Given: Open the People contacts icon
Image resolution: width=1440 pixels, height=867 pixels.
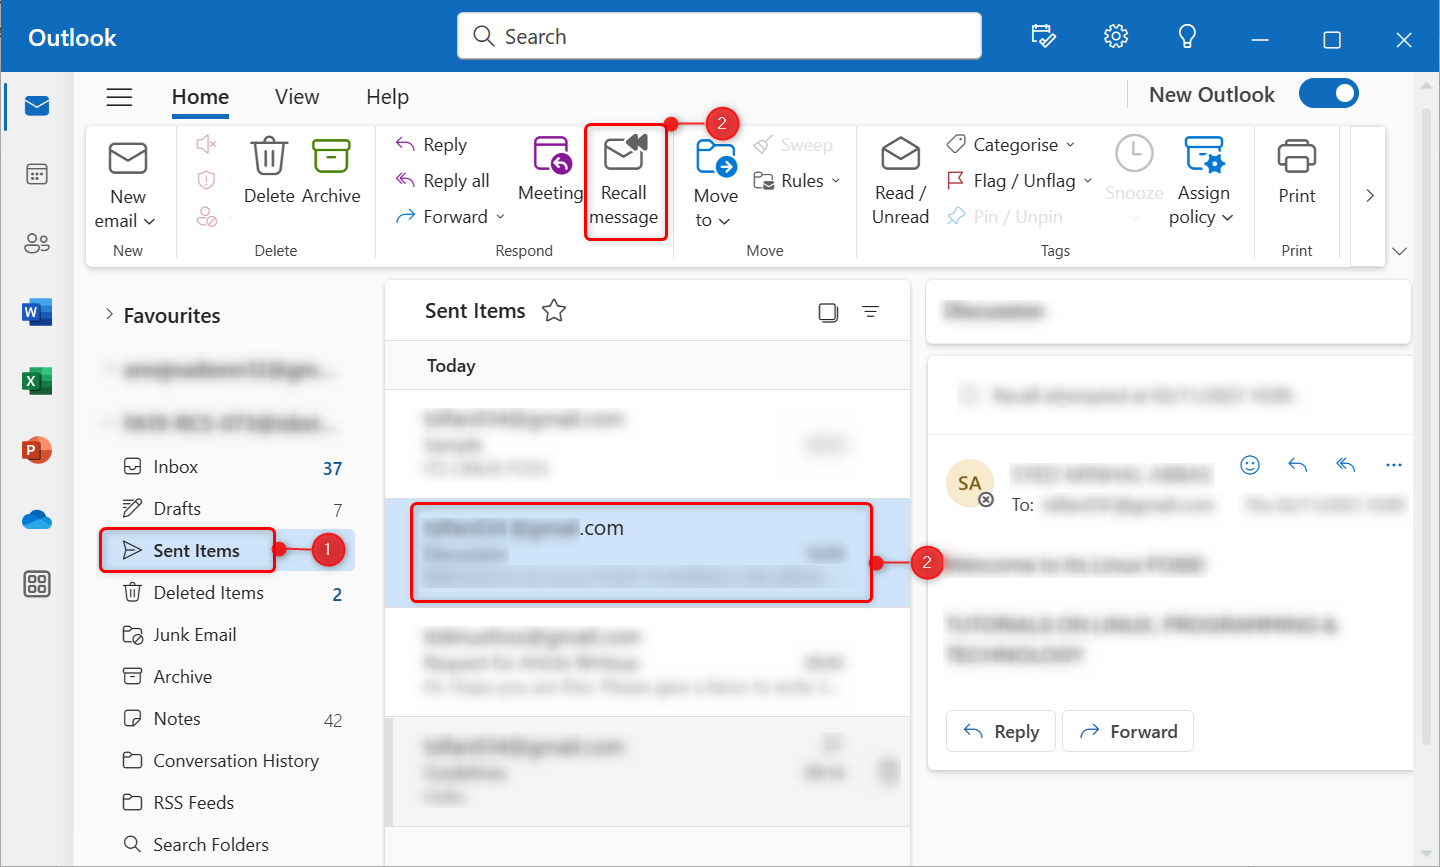Looking at the screenshot, I should pos(37,243).
